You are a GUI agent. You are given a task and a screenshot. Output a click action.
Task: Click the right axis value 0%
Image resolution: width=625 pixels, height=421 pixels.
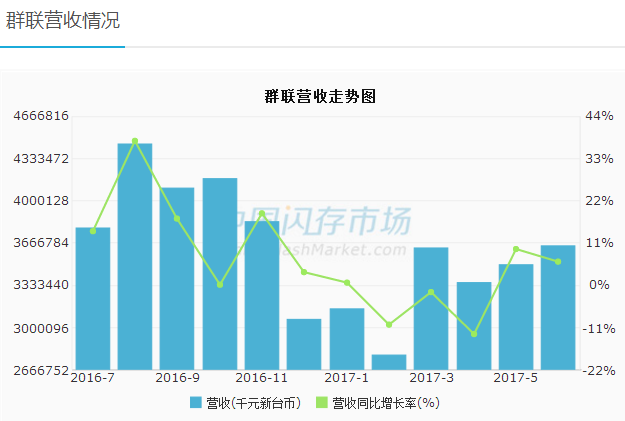click(599, 285)
